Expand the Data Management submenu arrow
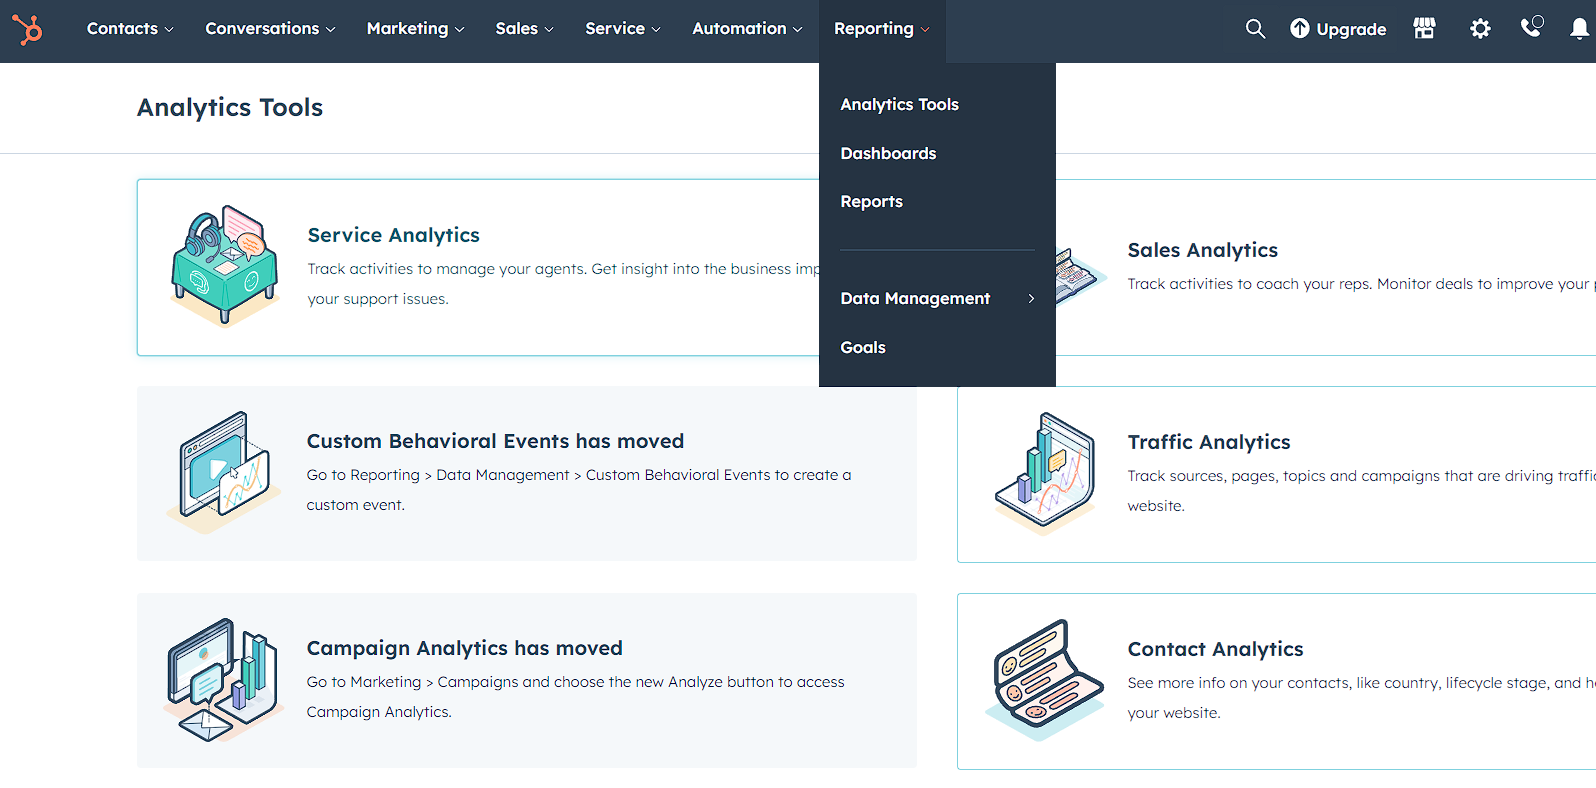This screenshot has width=1596, height=788. (x=1031, y=298)
